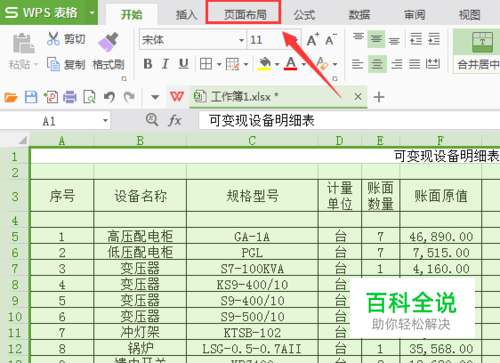500x363 pixels.
Task: Open print preview icon
Action: pos(89,97)
